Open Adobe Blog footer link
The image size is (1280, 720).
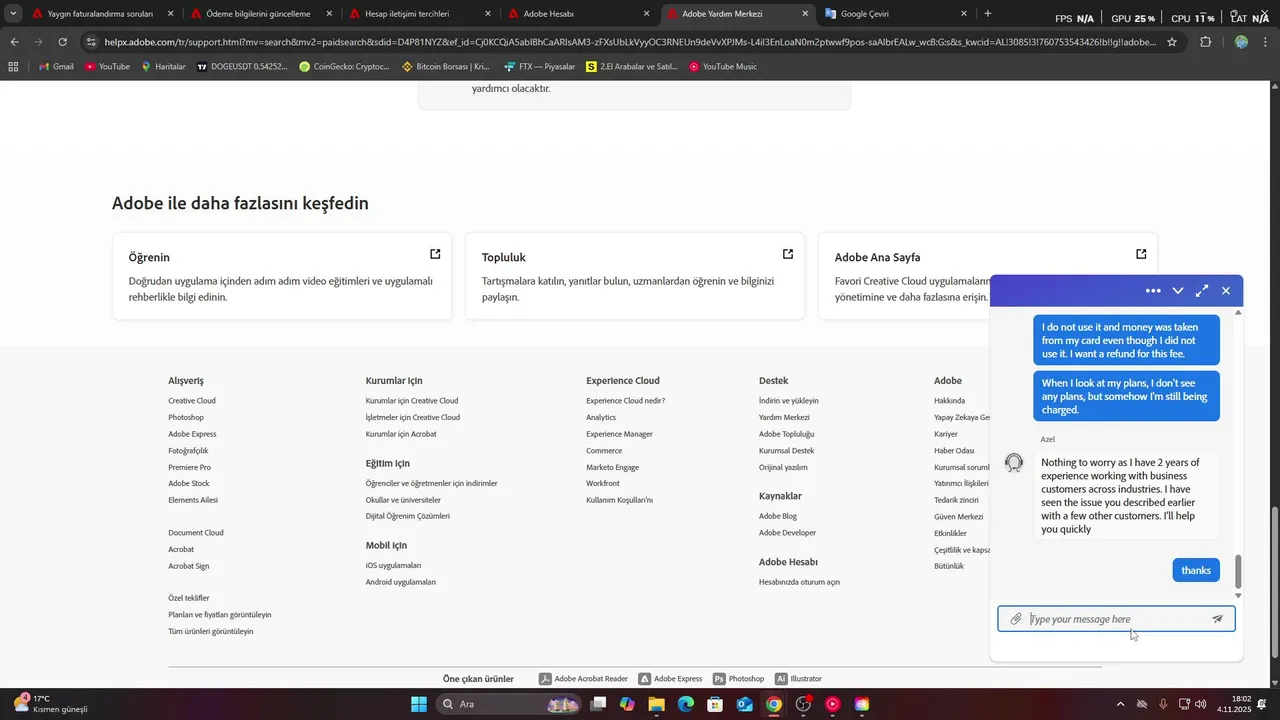pos(778,516)
